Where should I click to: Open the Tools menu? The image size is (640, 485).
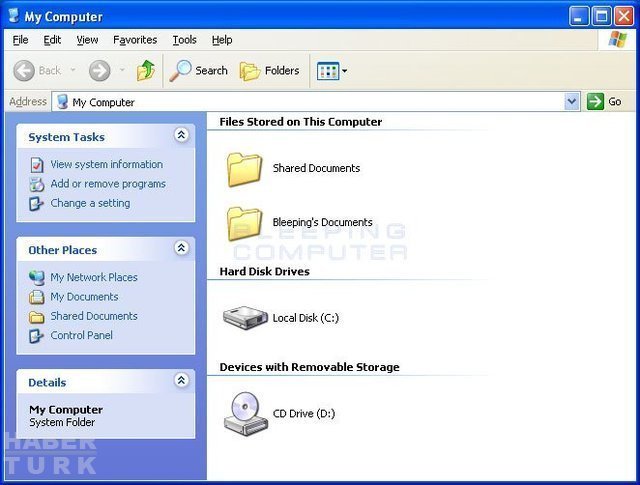point(184,40)
